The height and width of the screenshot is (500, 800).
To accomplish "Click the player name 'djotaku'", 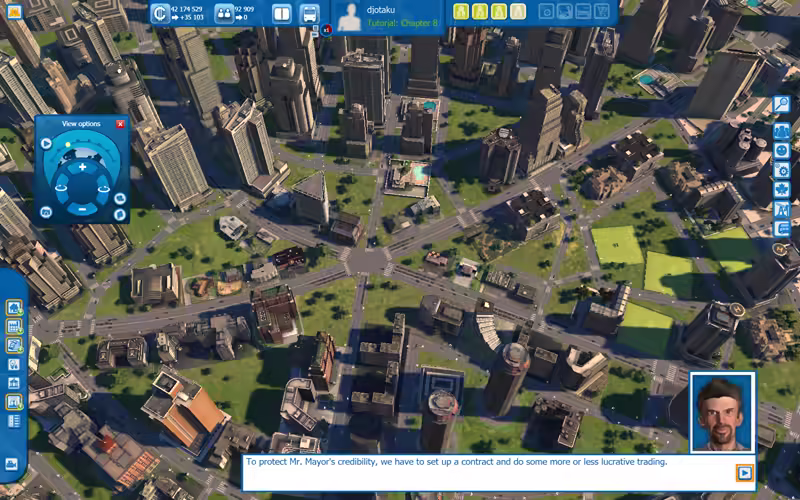I will [381, 9].
